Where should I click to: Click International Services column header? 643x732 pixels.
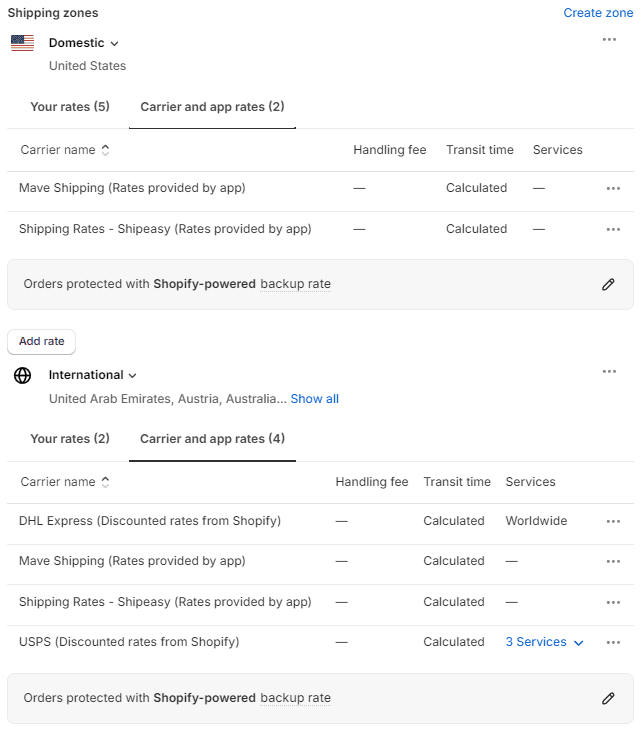click(x=530, y=482)
